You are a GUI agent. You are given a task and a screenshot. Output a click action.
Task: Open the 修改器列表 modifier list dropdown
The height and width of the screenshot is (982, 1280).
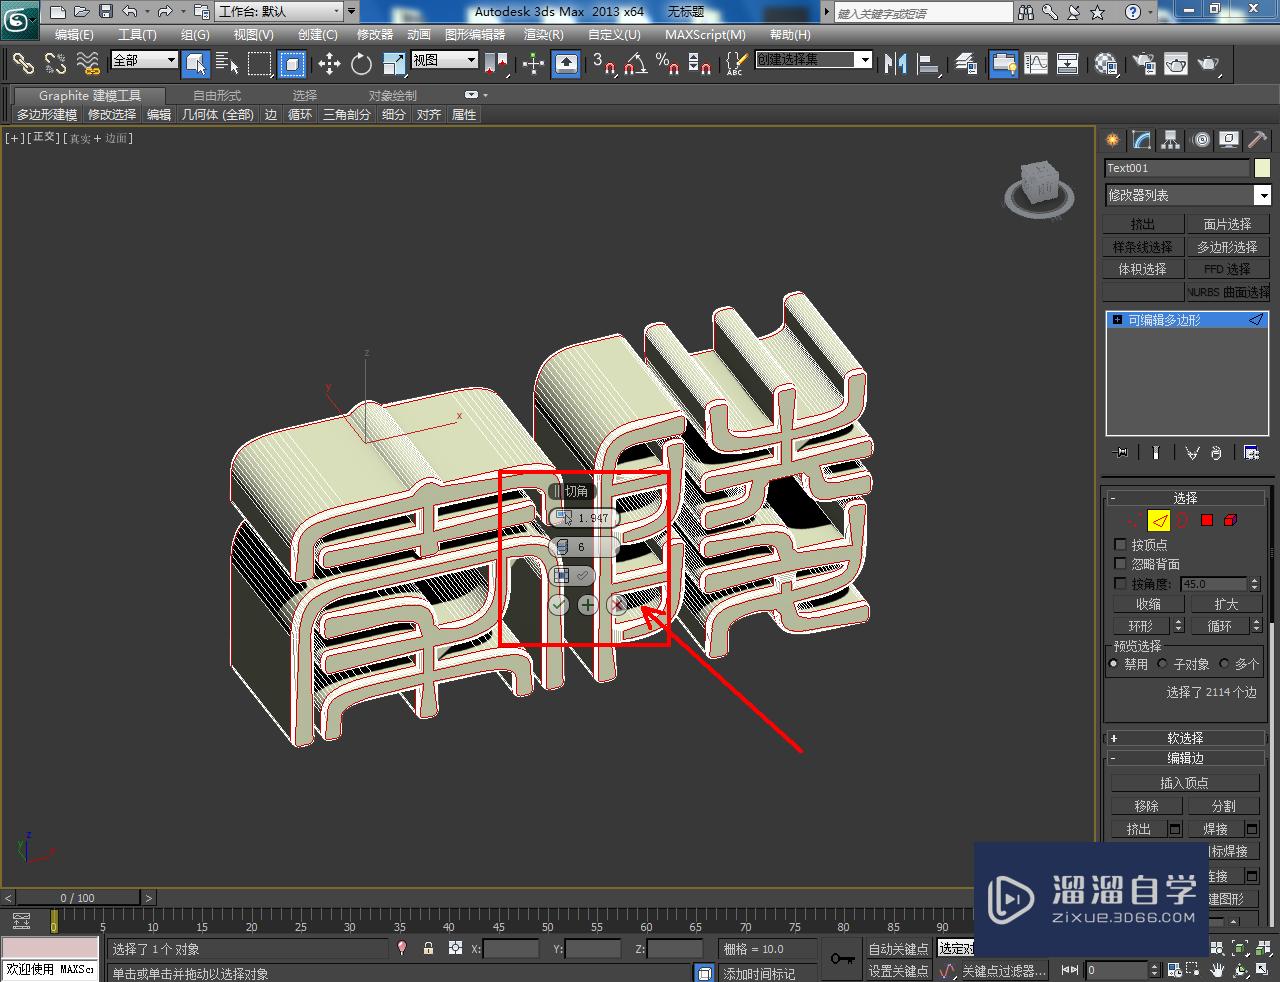1188,195
